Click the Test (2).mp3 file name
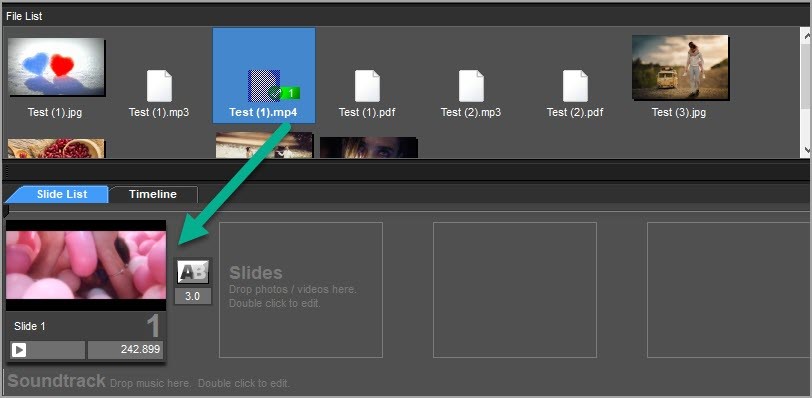Viewport: 812px width, 398px height. (471, 112)
